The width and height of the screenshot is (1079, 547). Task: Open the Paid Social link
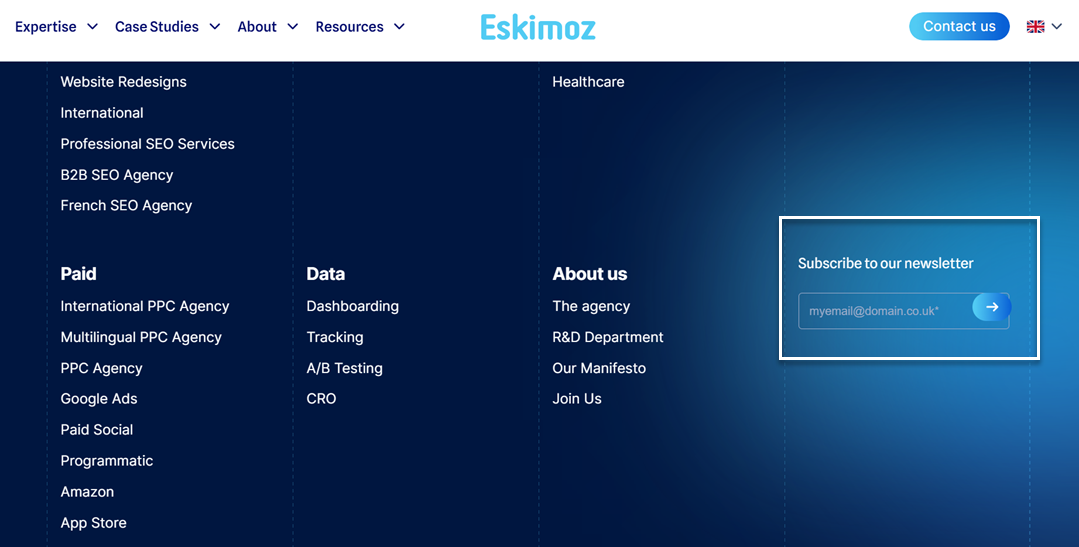tap(96, 430)
